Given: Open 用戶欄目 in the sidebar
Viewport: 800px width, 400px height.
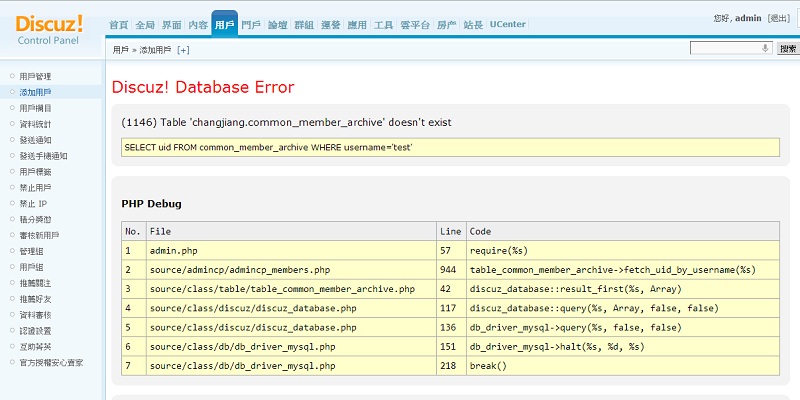Looking at the screenshot, I should (x=35, y=108).
